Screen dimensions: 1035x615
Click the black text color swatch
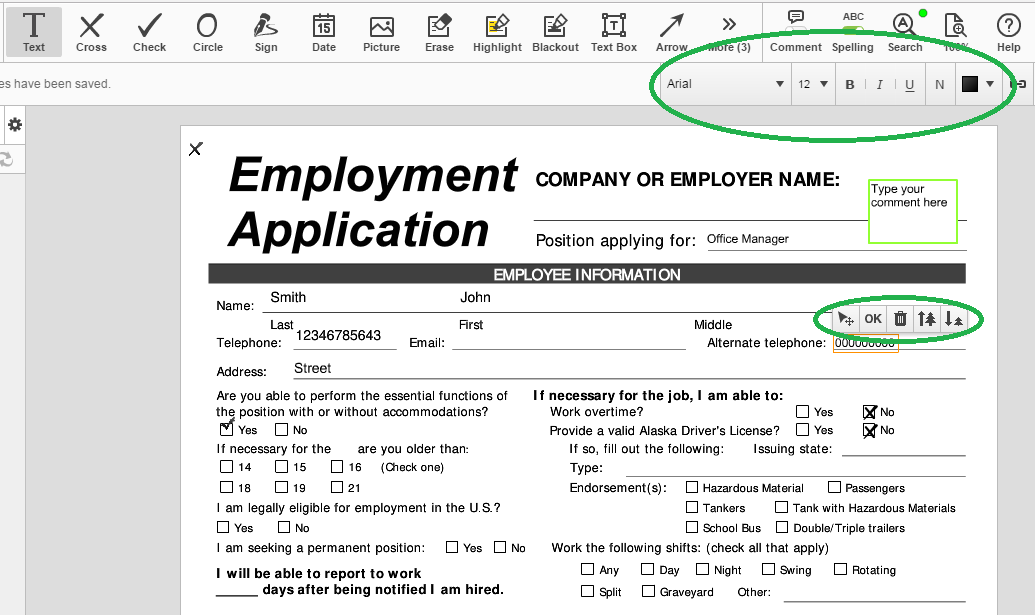(970, 84)
